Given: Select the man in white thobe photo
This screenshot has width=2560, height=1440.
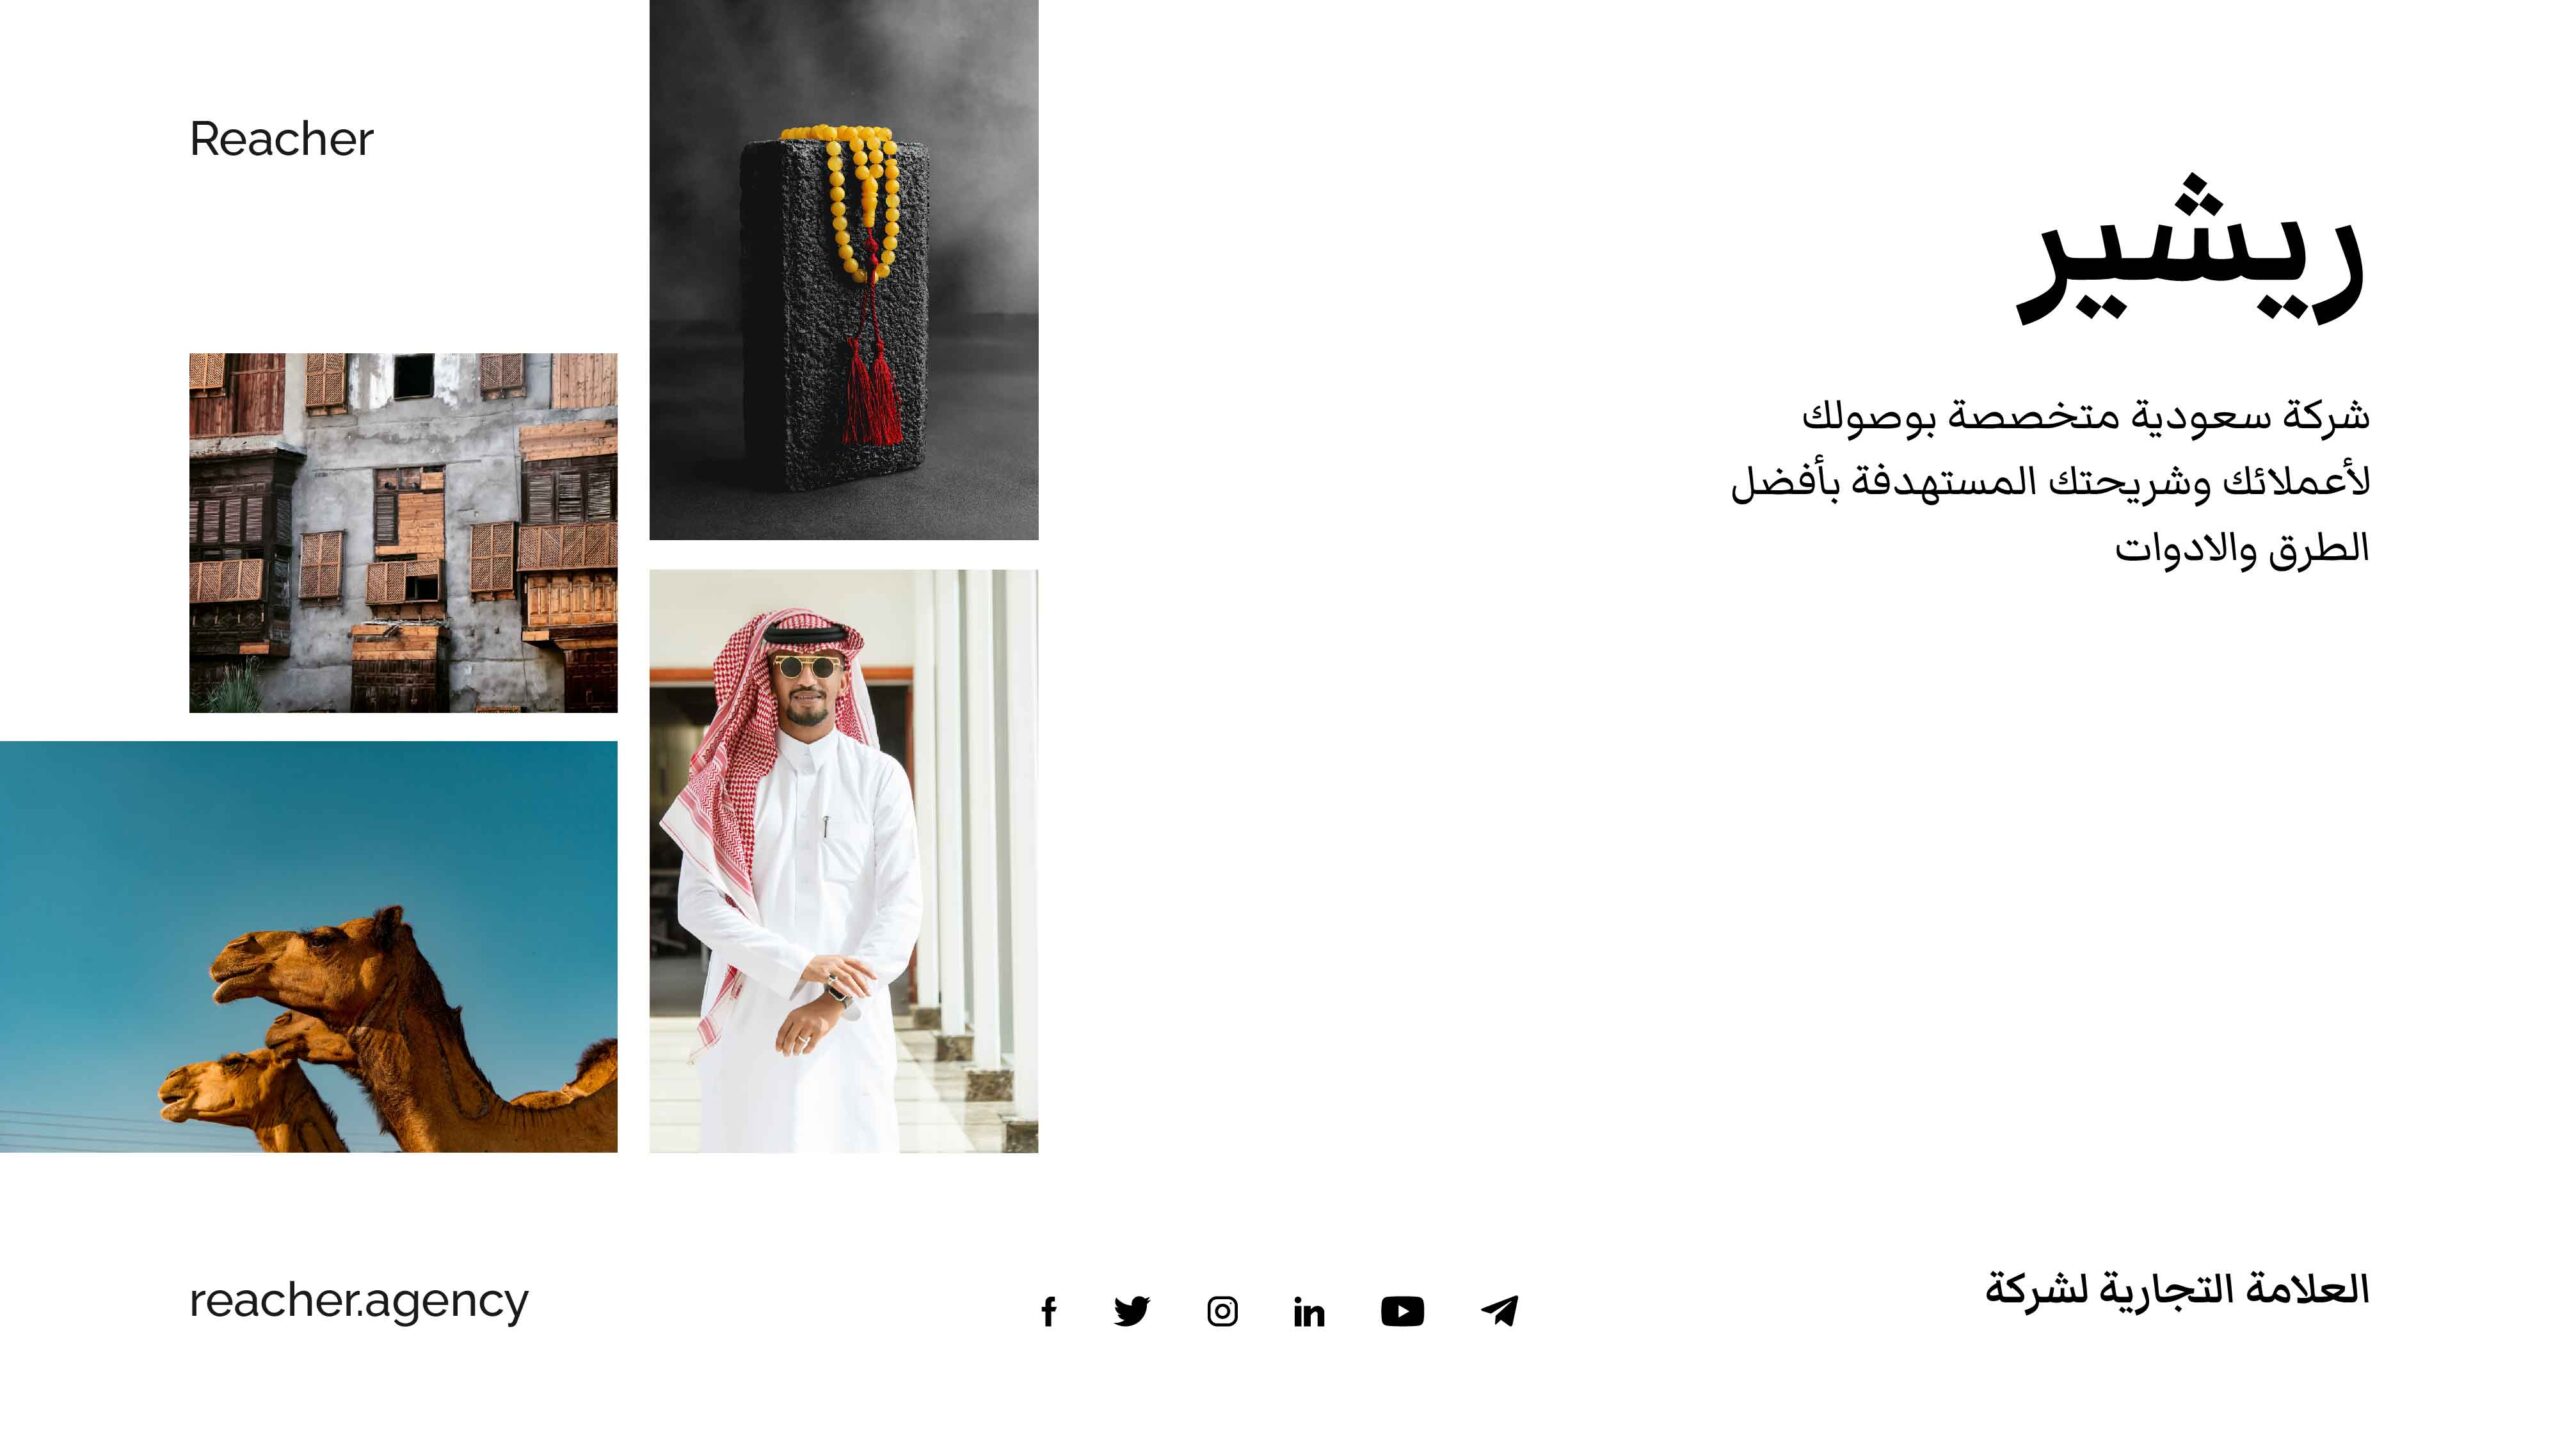Looking at the screenshot, I should click(x=844, y=861).
